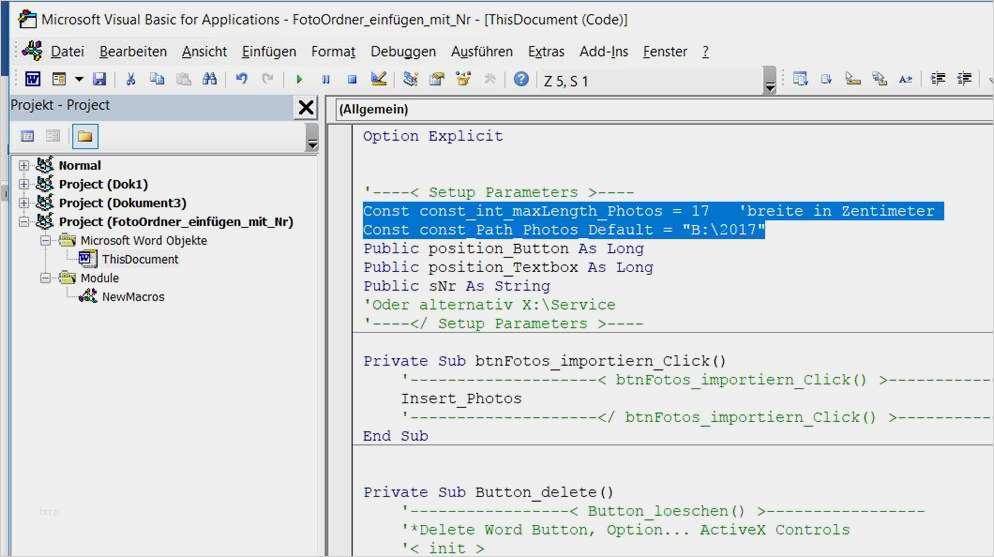Click the Copy toolbar icon

coord(157,79)
